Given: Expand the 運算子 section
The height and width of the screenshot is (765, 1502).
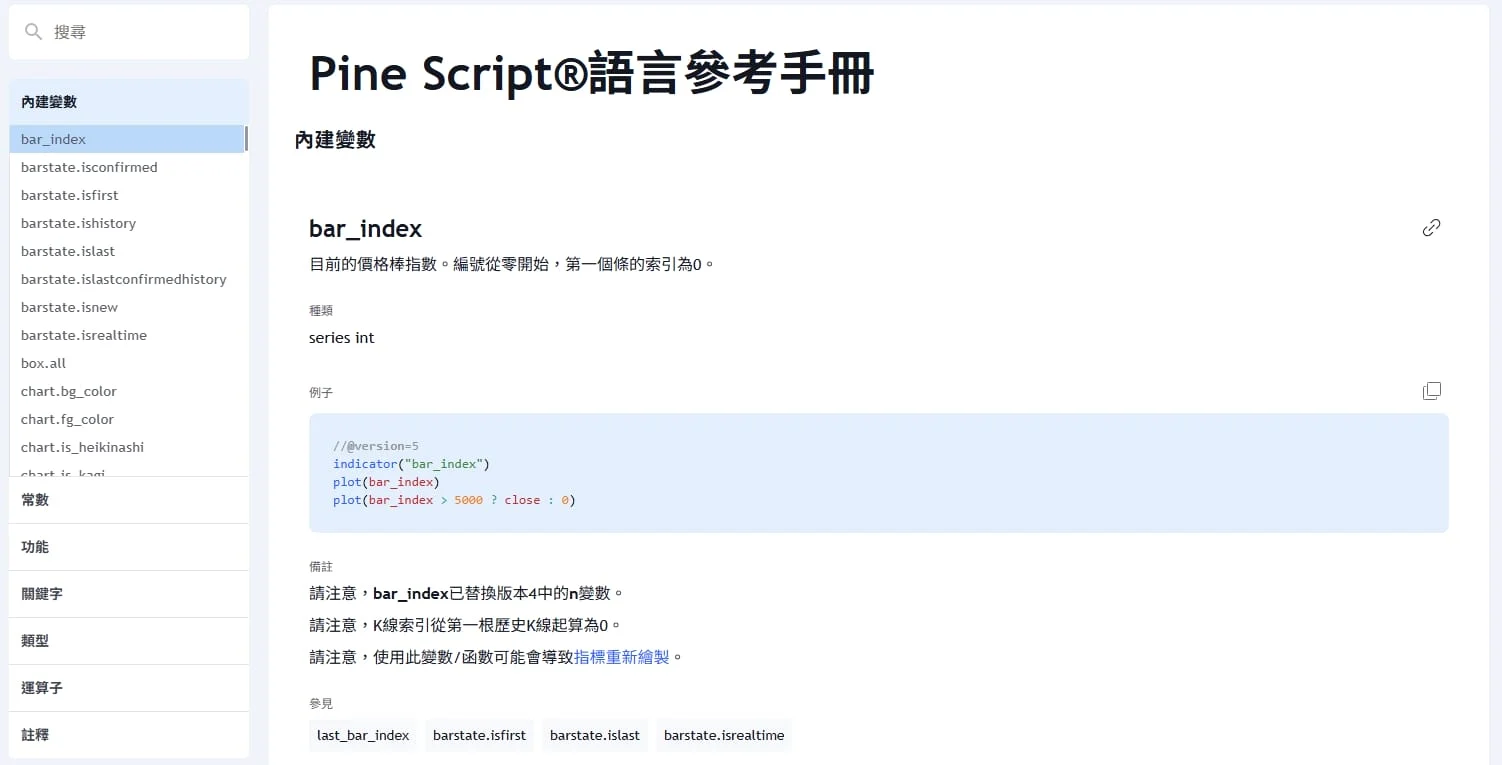Looking at the screenshot, I should tap(129, 688).
